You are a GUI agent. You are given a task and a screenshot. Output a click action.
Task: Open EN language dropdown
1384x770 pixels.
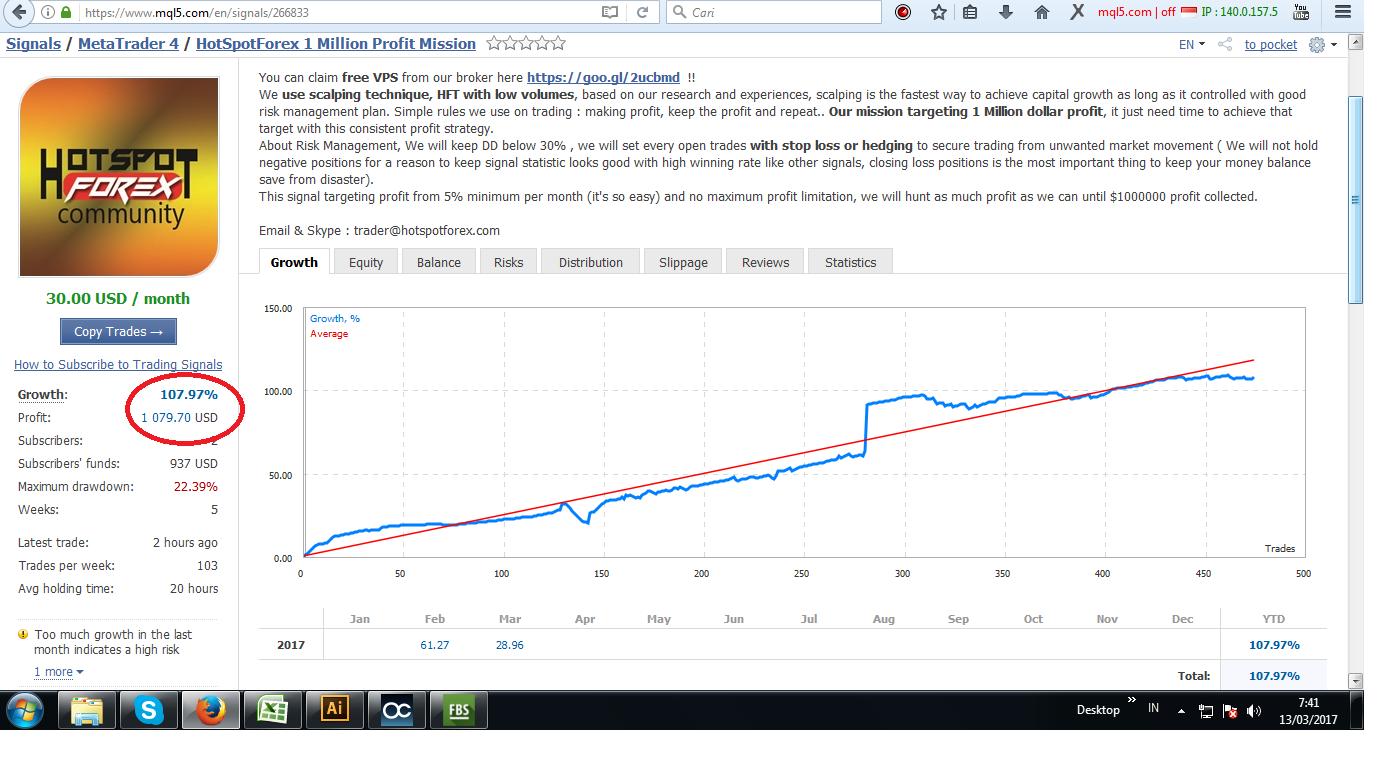coord(1192,44)
